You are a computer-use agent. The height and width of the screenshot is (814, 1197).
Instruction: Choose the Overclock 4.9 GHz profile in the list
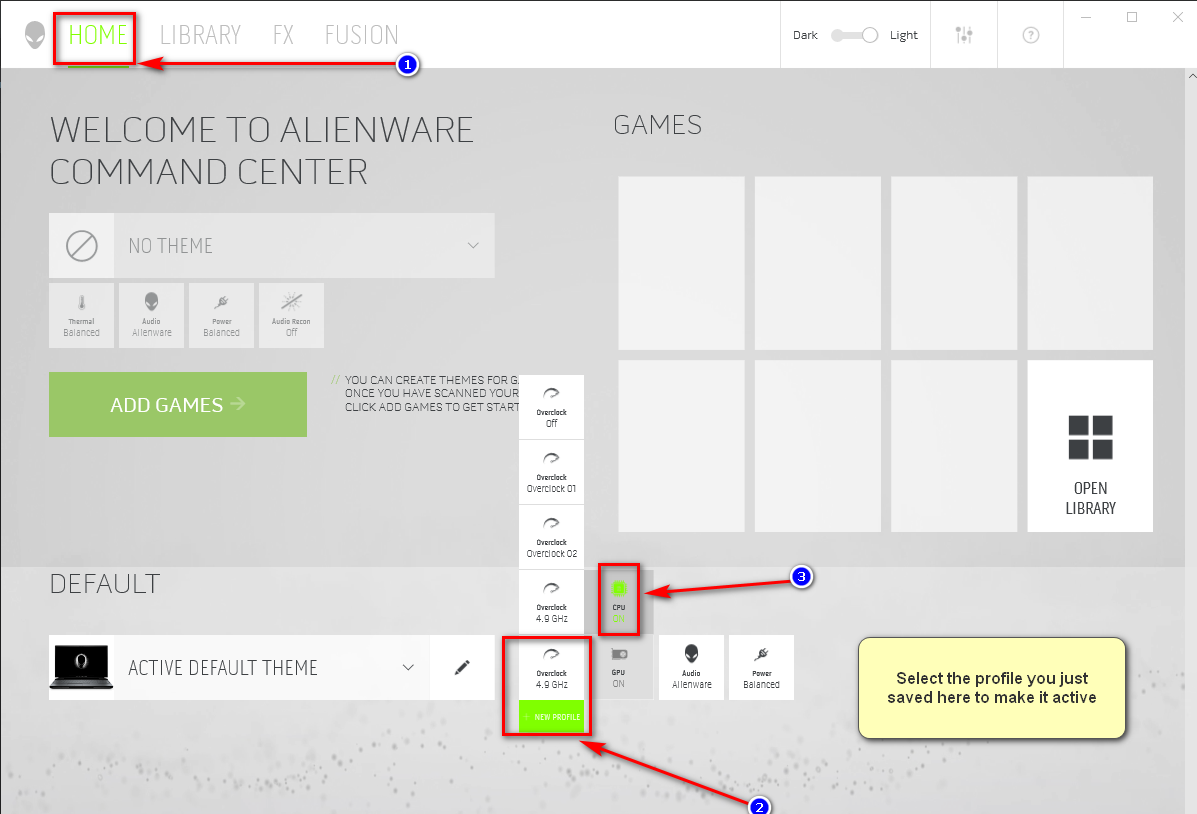[x=551, y=602]
